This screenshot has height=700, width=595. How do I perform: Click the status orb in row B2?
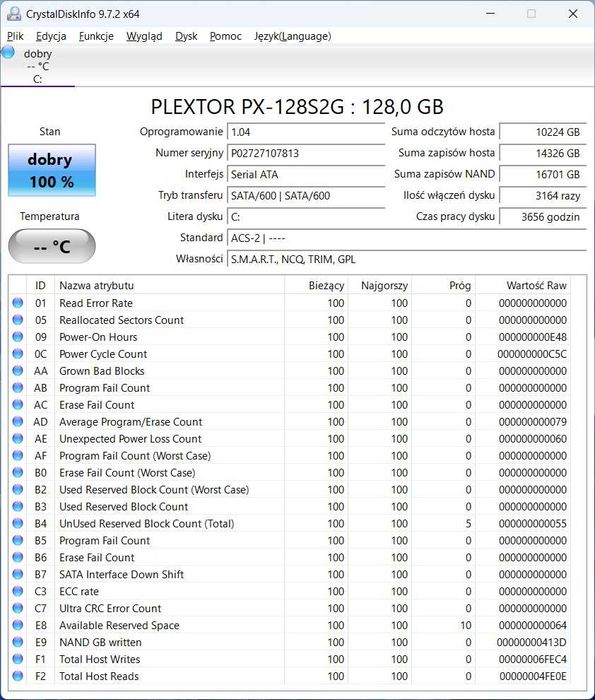(18, 489)
